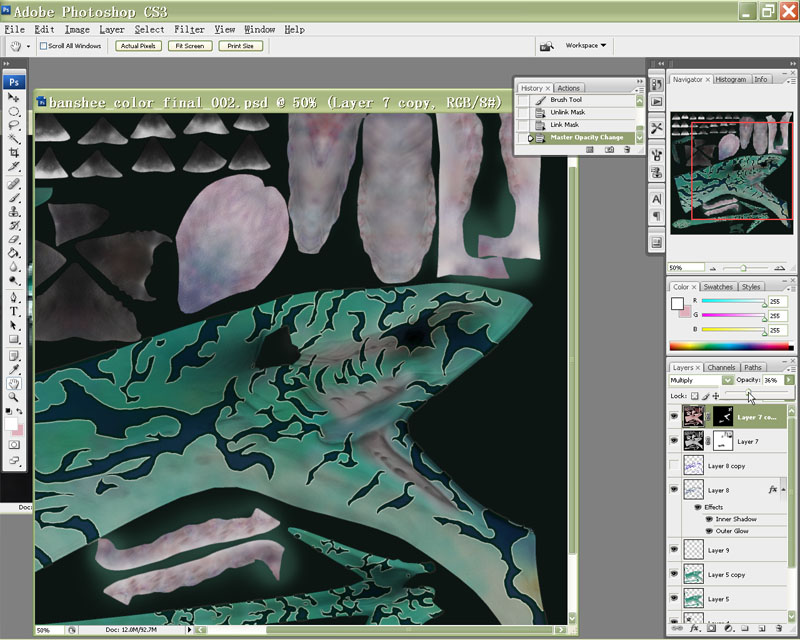Add a layer mask to the layer

point(711,628)
